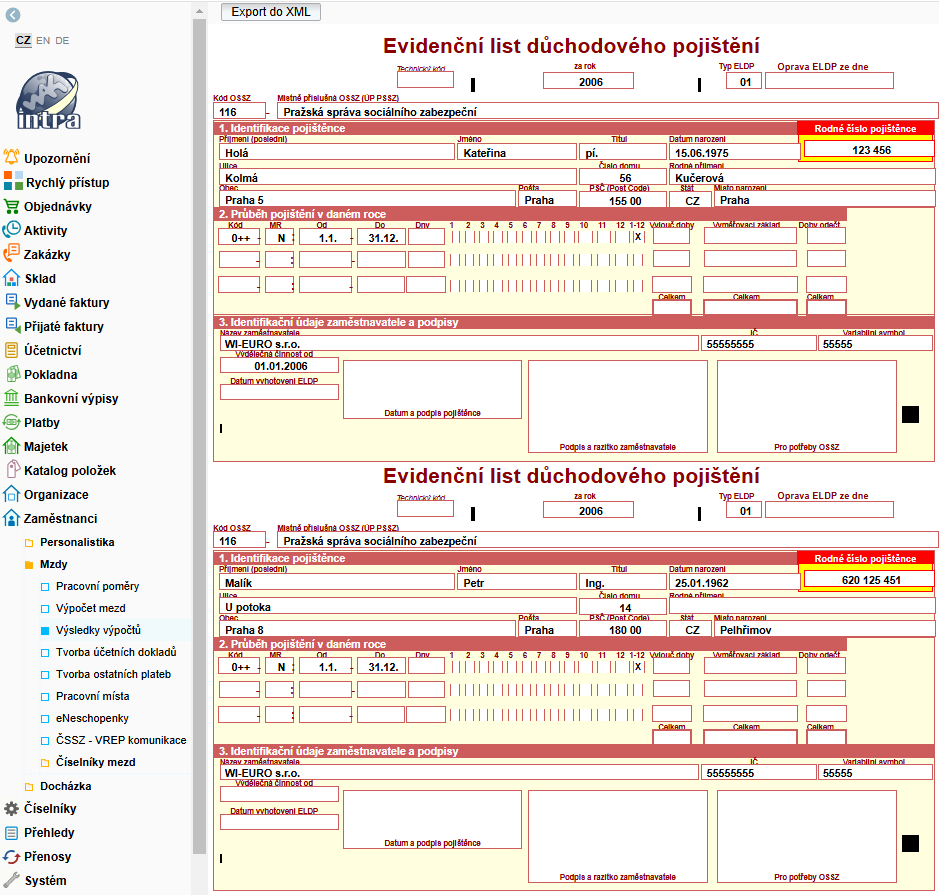This screenshot has height=895, width=939.
Task: Switch language to EN
Action: 43,41
